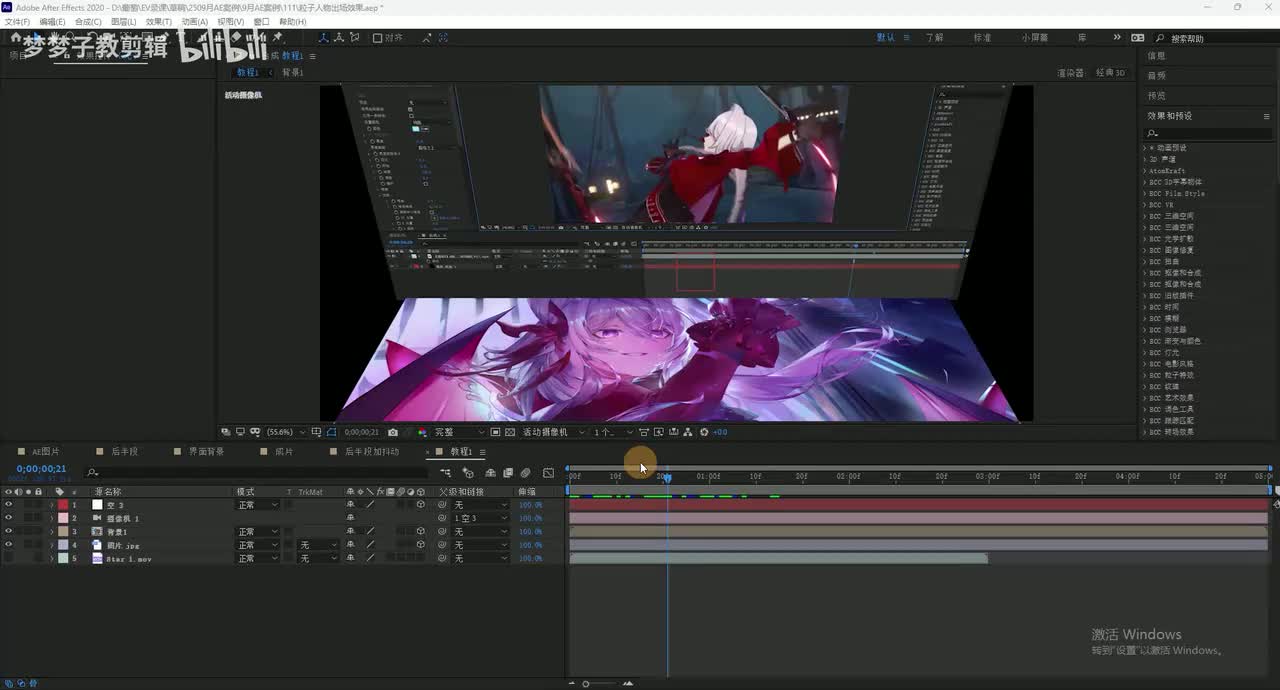Viewport: 1280px width, 690px height.
Task: Open the 编辑(E) menu
Action: point(53,21)
